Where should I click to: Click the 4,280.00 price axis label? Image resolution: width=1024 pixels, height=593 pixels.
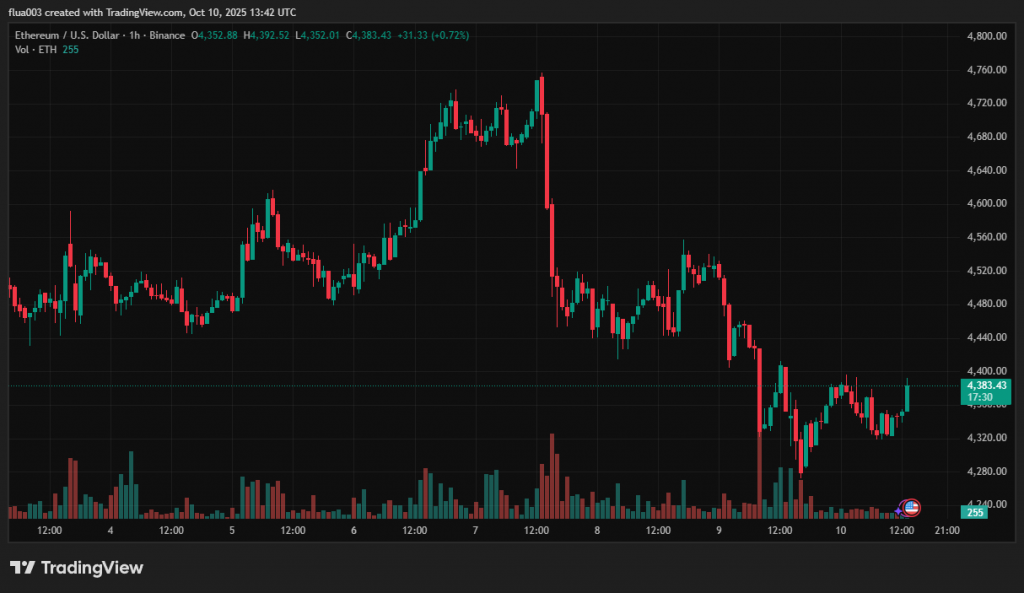(x=986, y=471)
